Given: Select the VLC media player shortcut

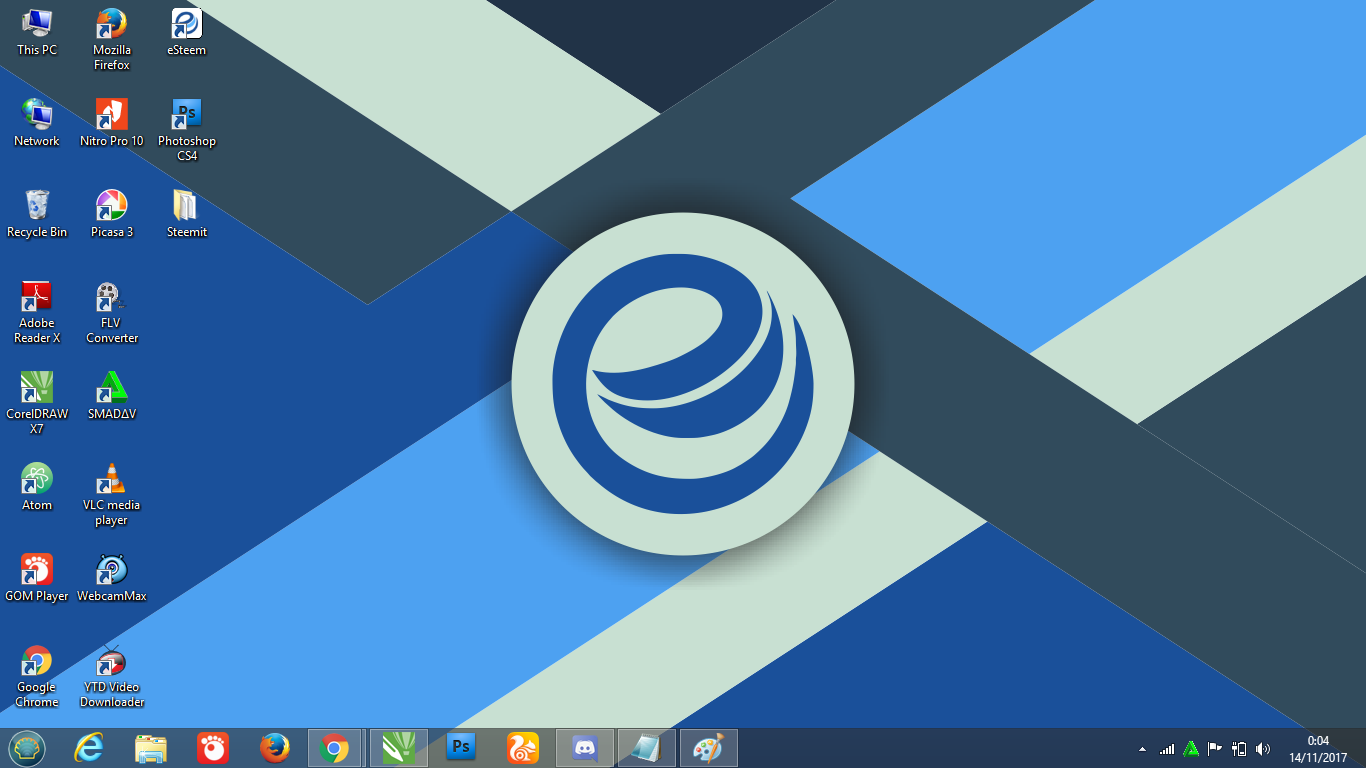Looking at the screenshot, I should coord(112,495).
